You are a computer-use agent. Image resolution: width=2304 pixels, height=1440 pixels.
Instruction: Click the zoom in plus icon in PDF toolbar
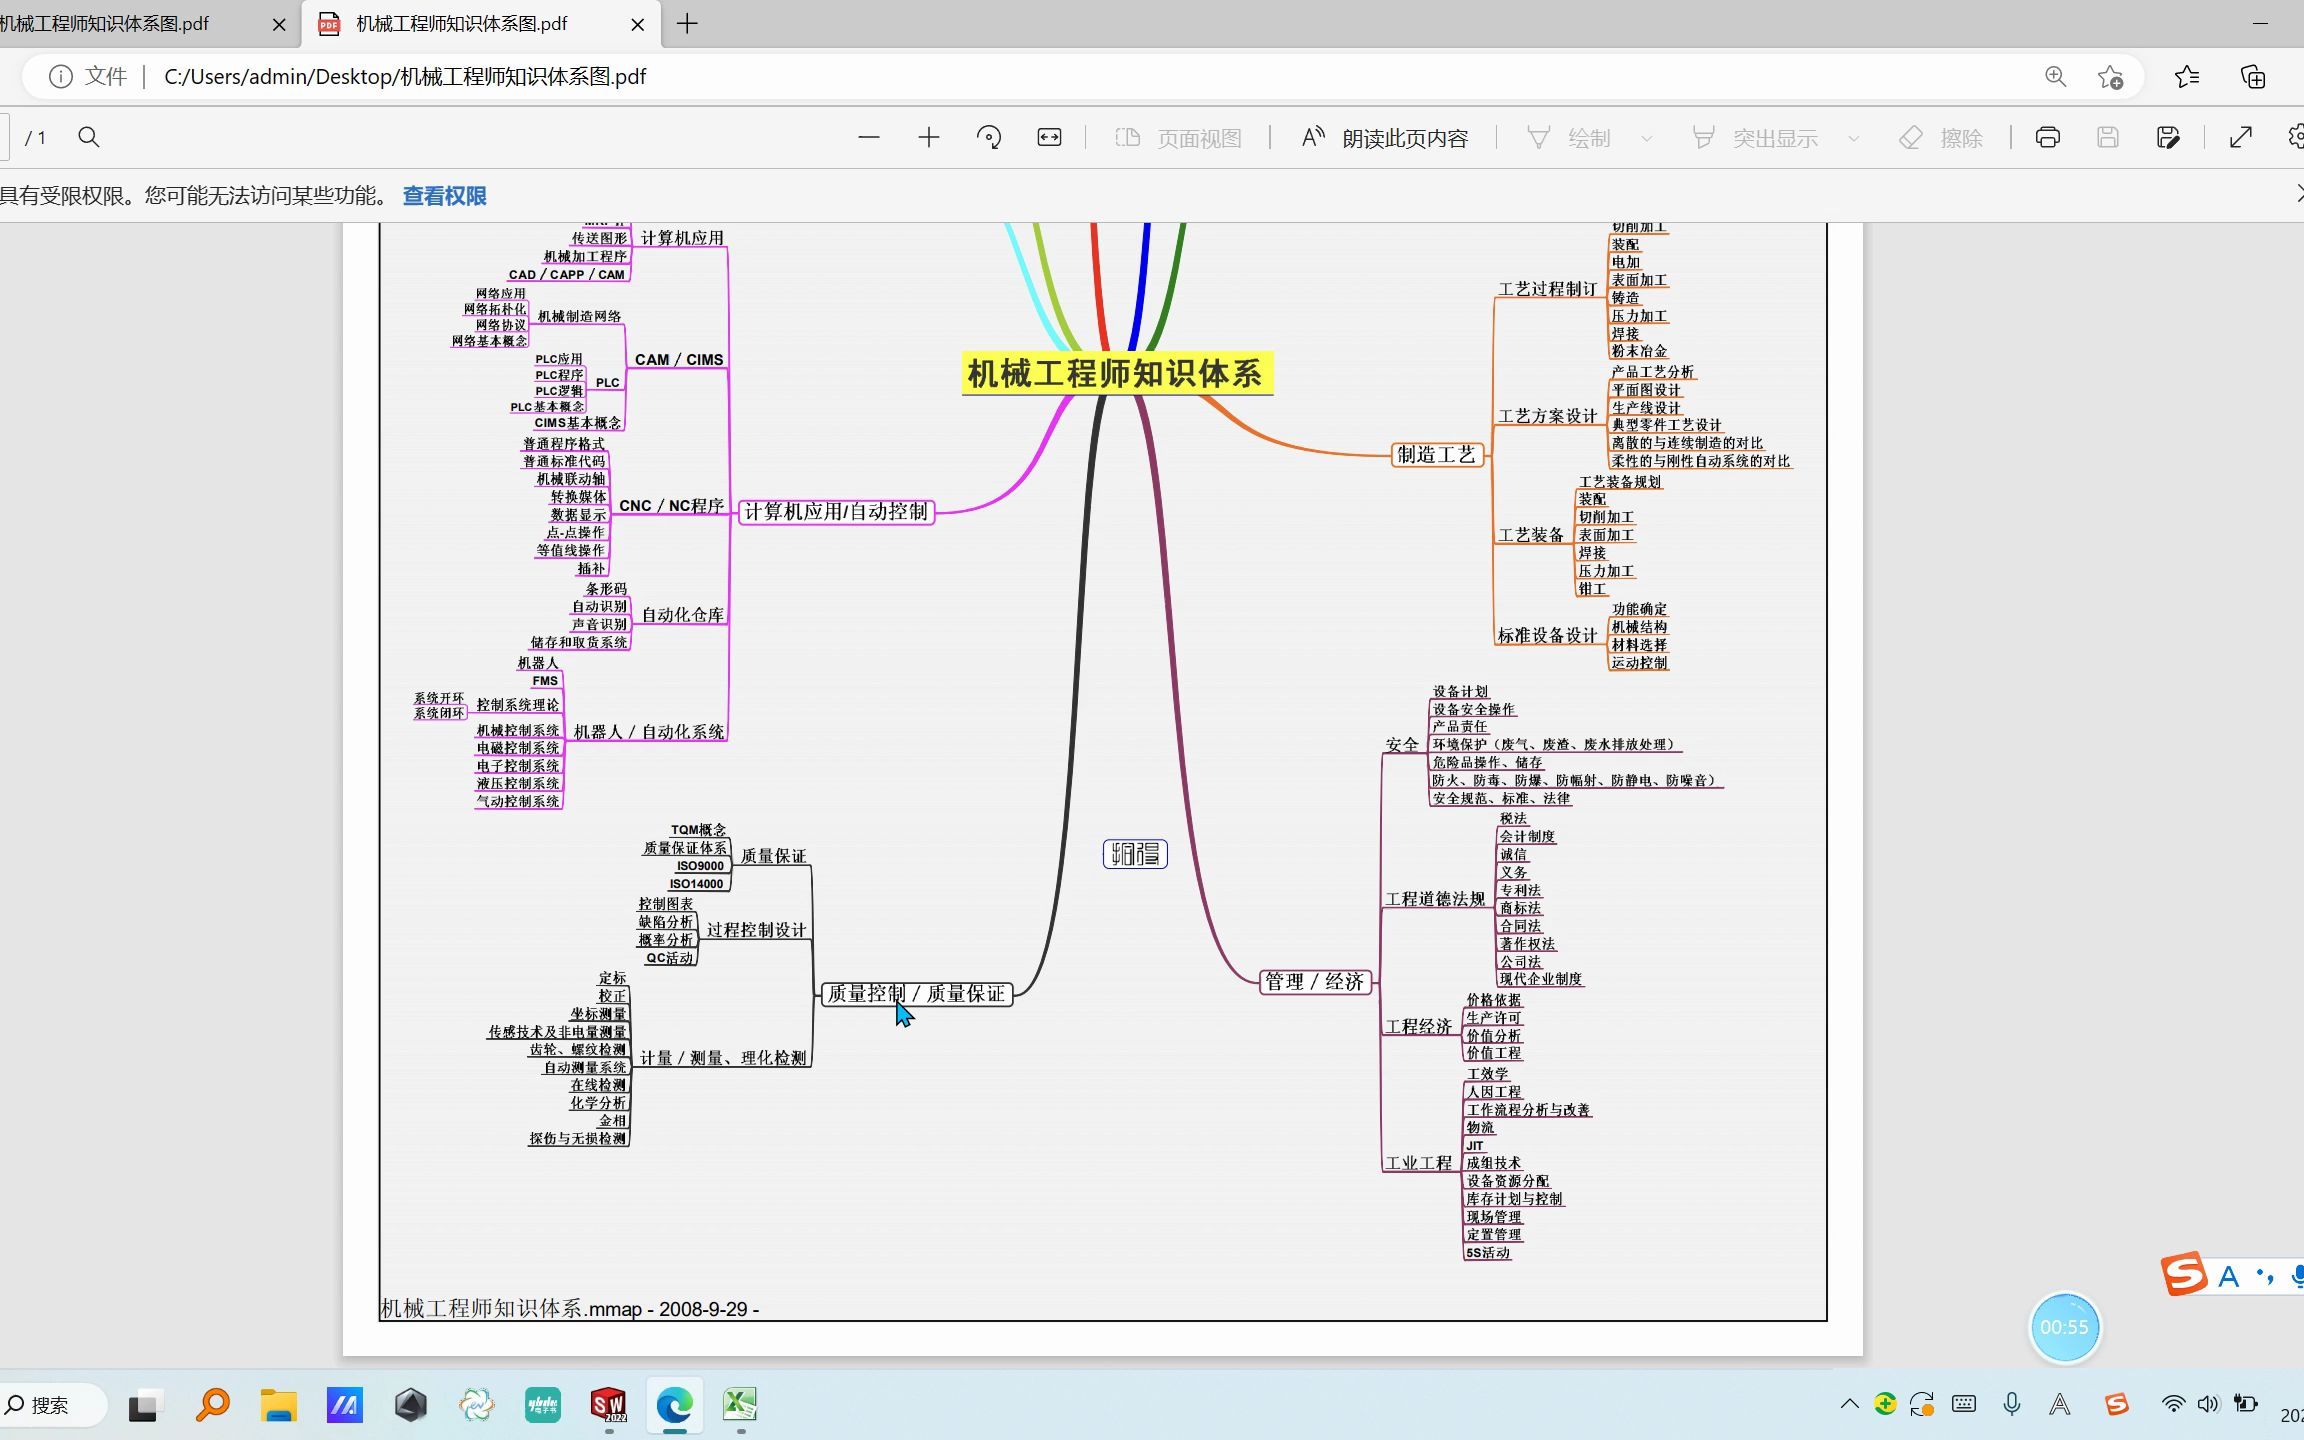(928, 138)
